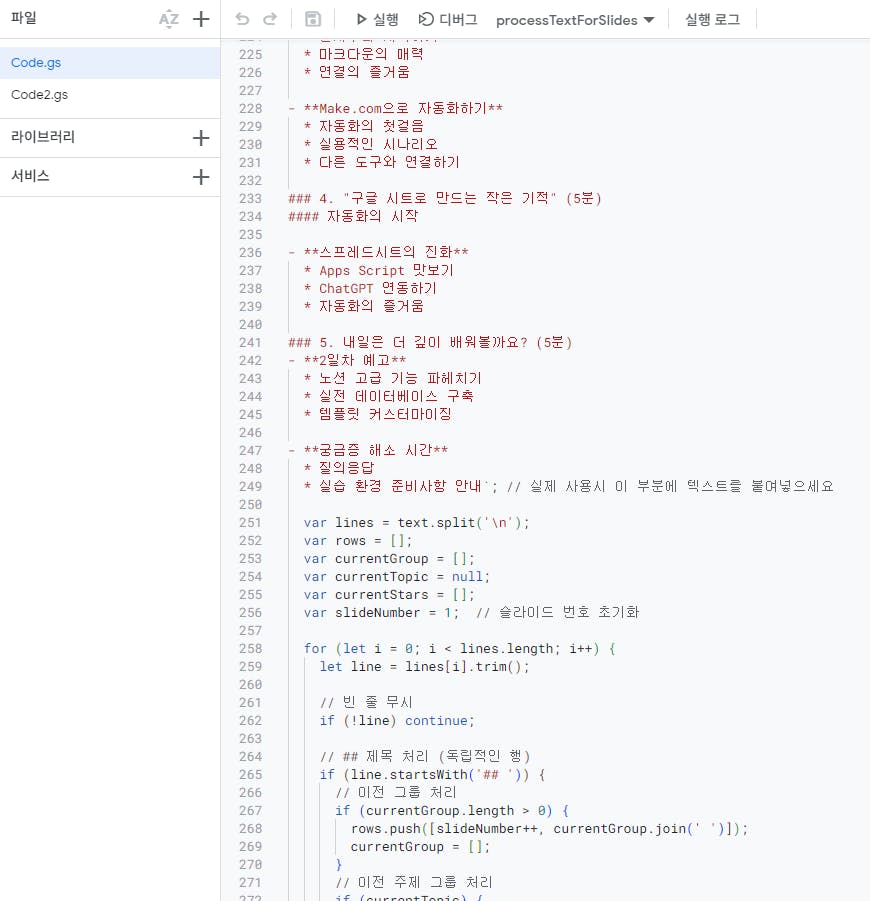Select the 파일 panel header
Screen dimensions: 870x901
24,18
